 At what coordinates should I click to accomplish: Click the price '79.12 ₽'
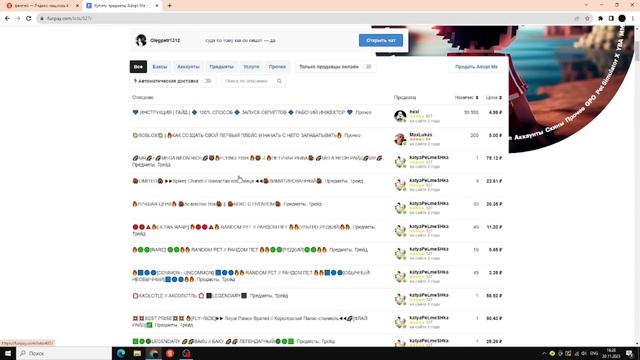494,158
